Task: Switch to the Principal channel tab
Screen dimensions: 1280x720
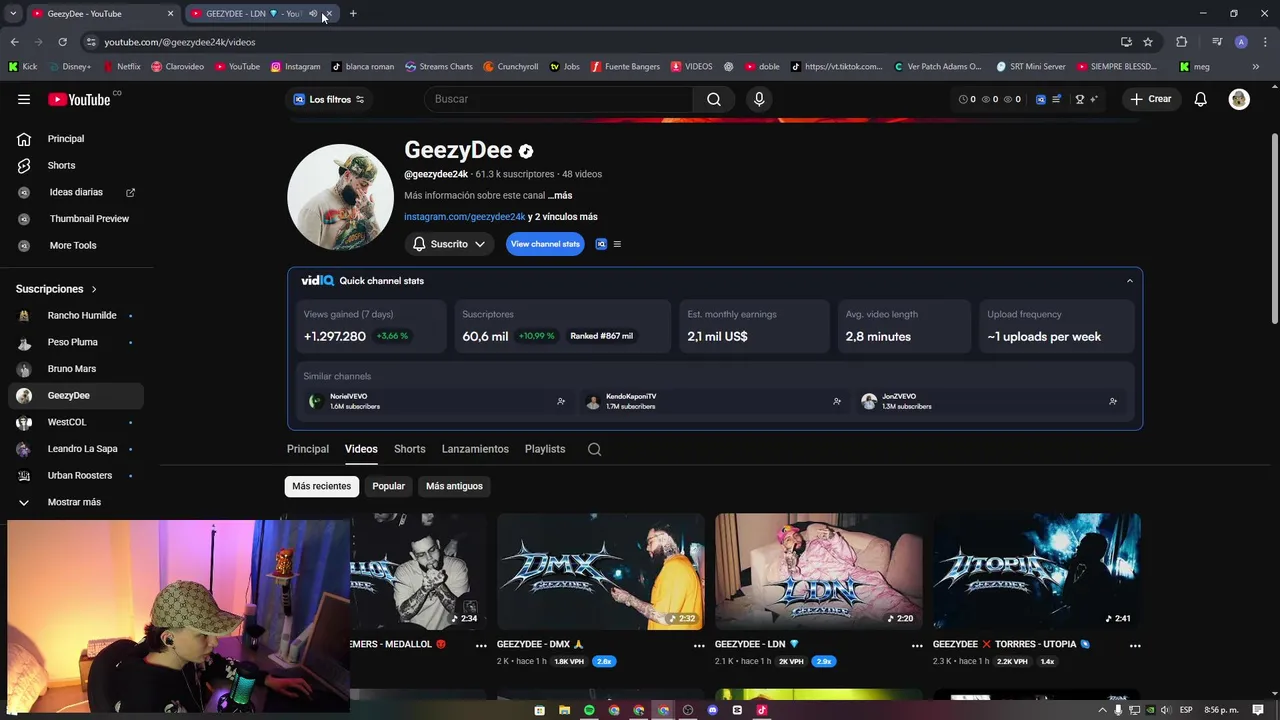Action: tap(308, 449)
